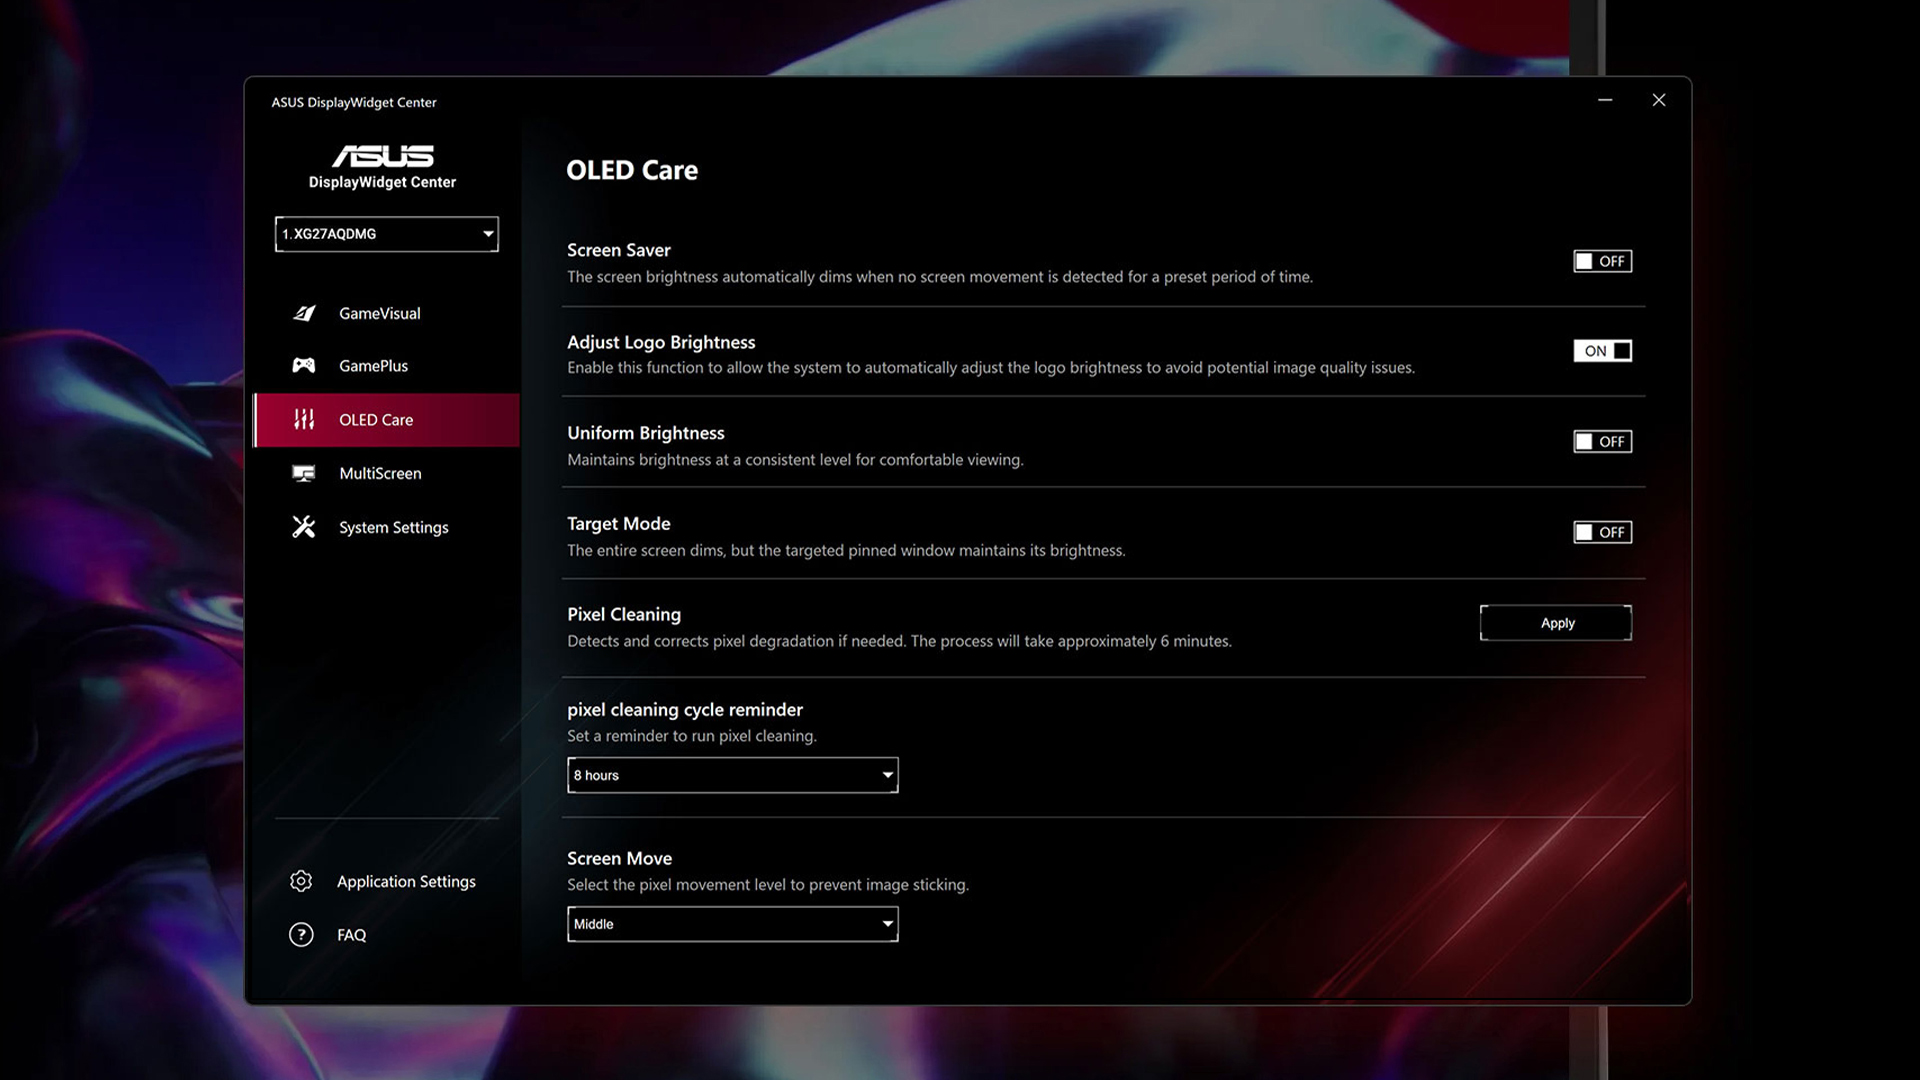
Task: Click the Adjust Logo Brightness title
Action: tap(661, 342)
